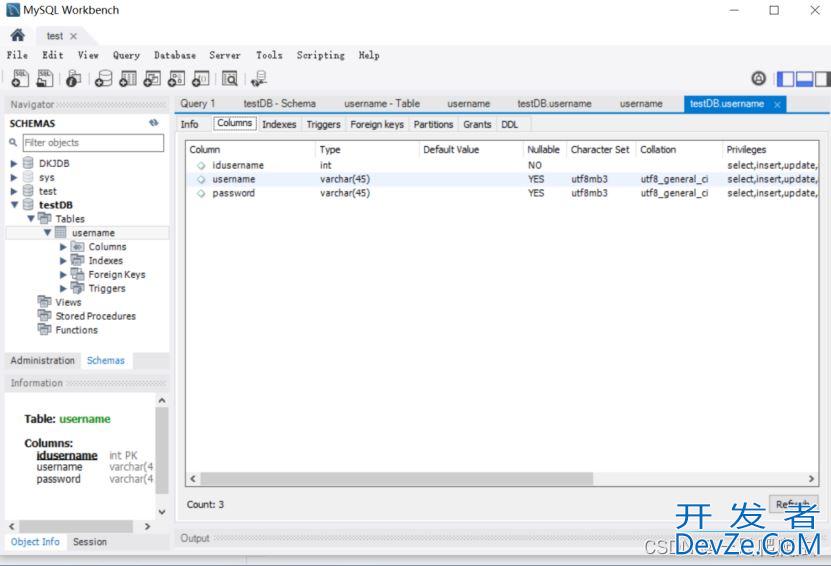Create new stored procedure icon

(176, 78)
